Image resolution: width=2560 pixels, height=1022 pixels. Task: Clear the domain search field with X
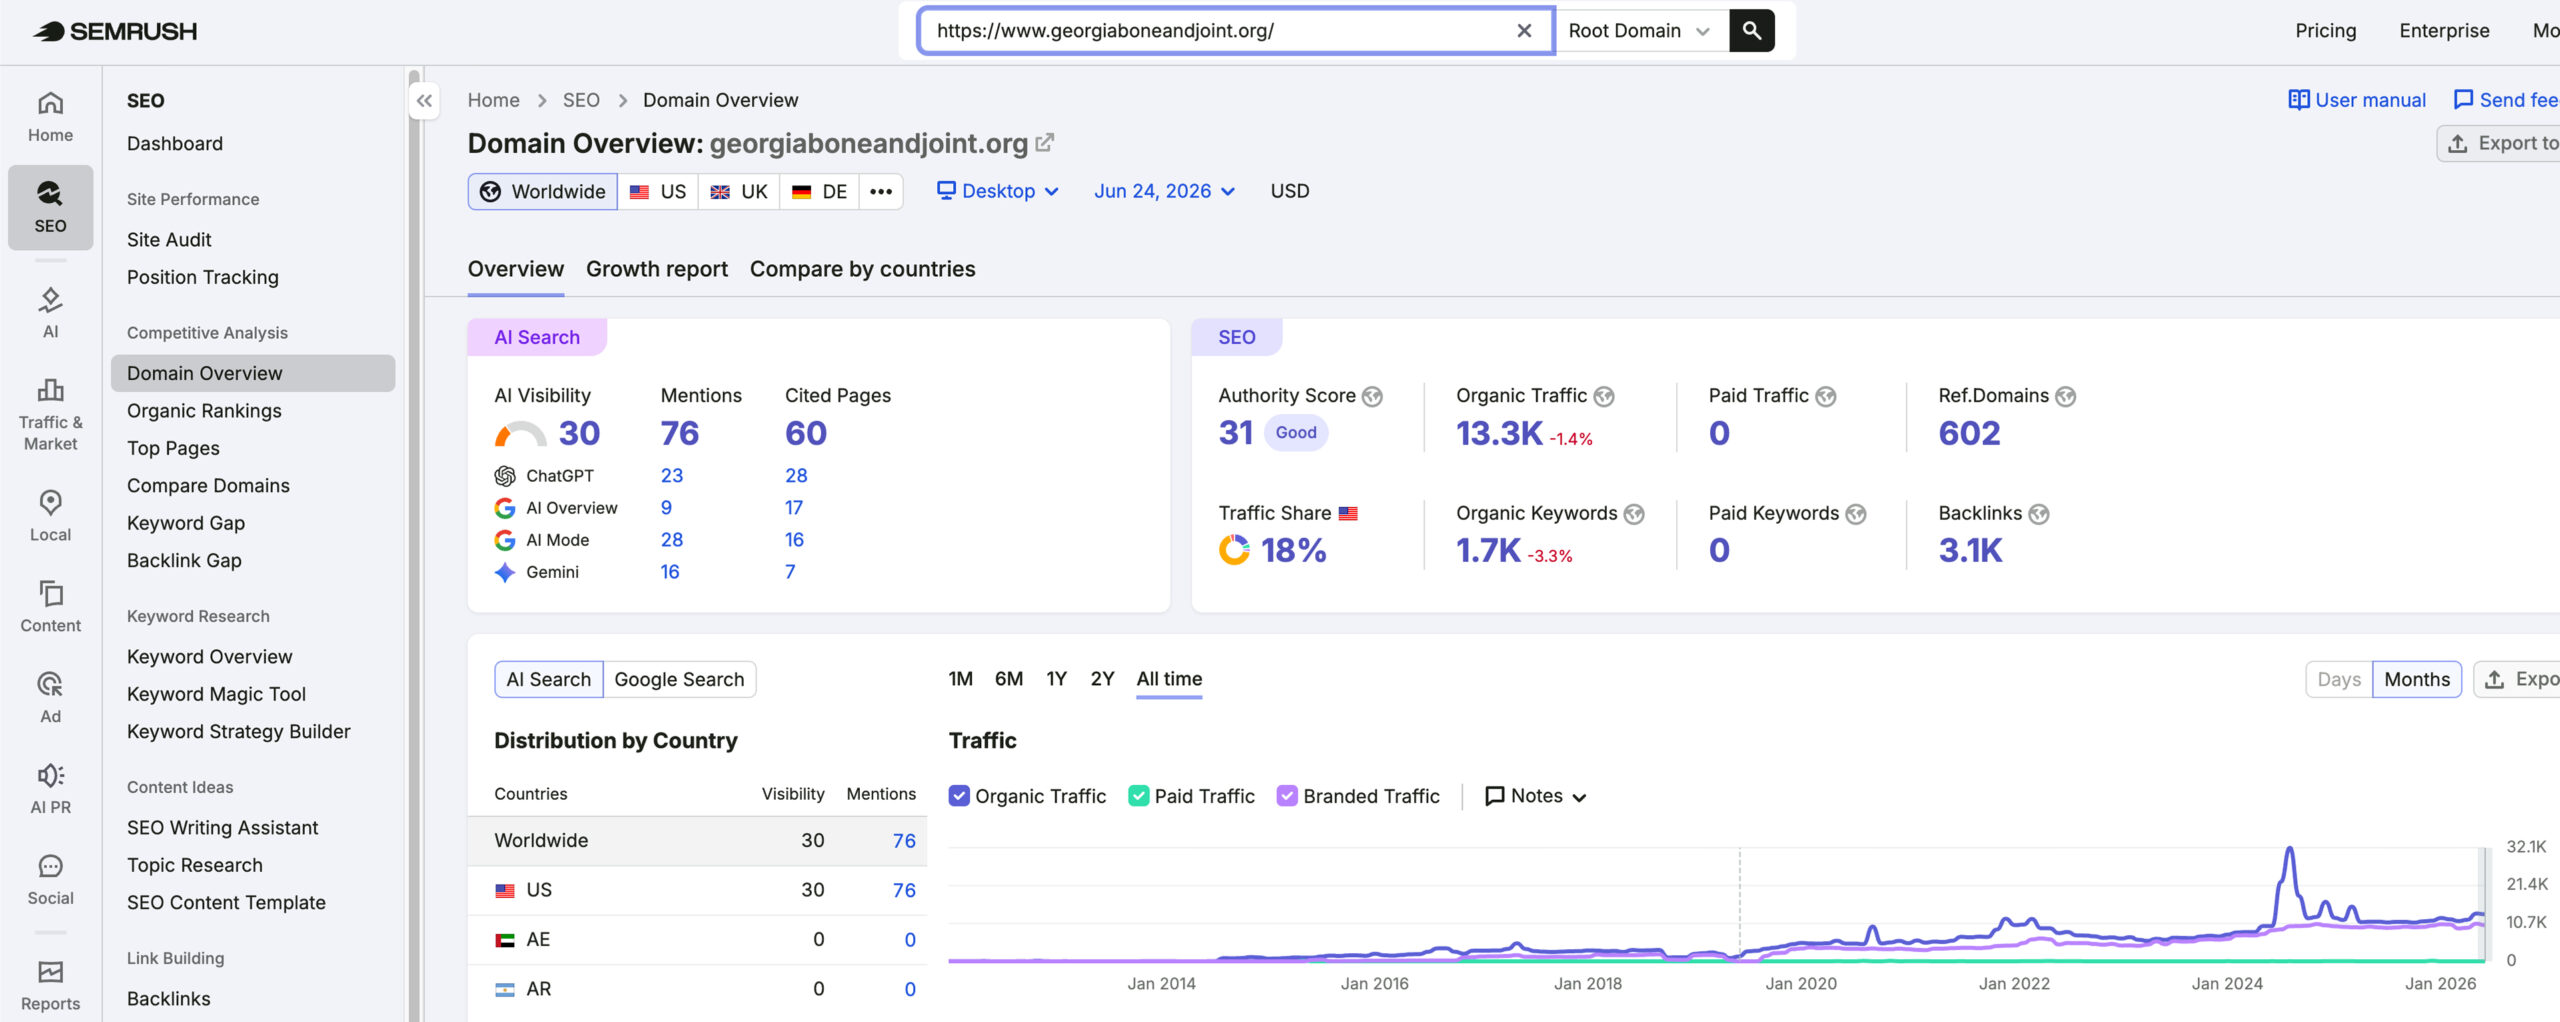click(1524, 31)
